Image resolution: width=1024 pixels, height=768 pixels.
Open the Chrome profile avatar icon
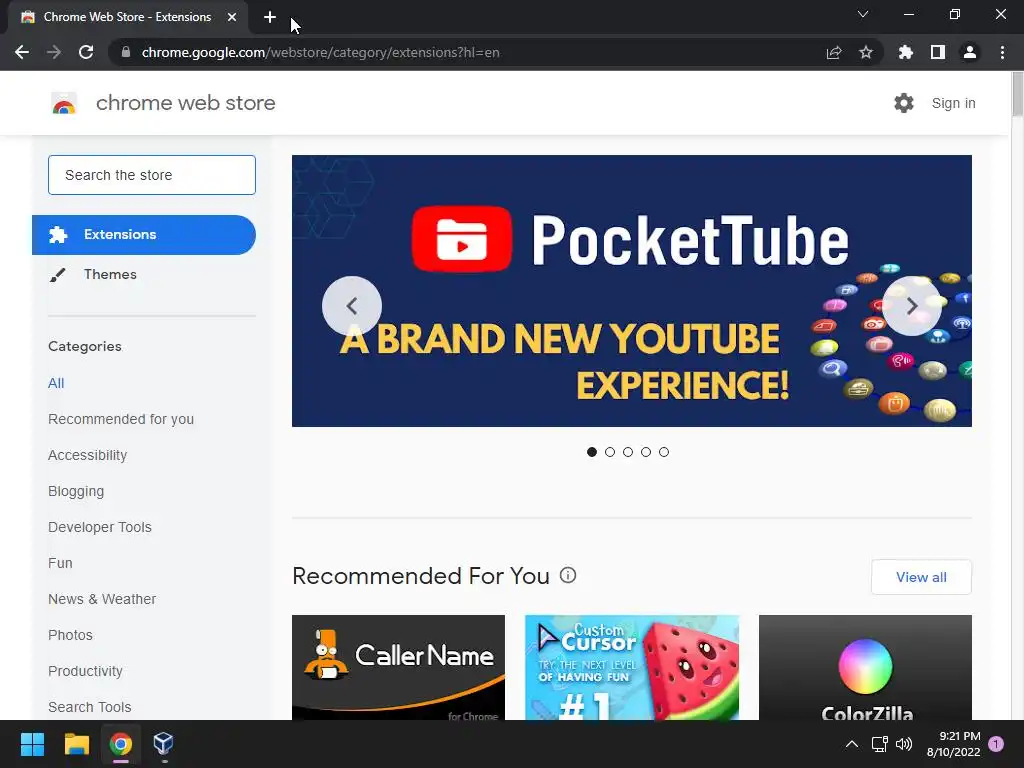coord(970,52)
